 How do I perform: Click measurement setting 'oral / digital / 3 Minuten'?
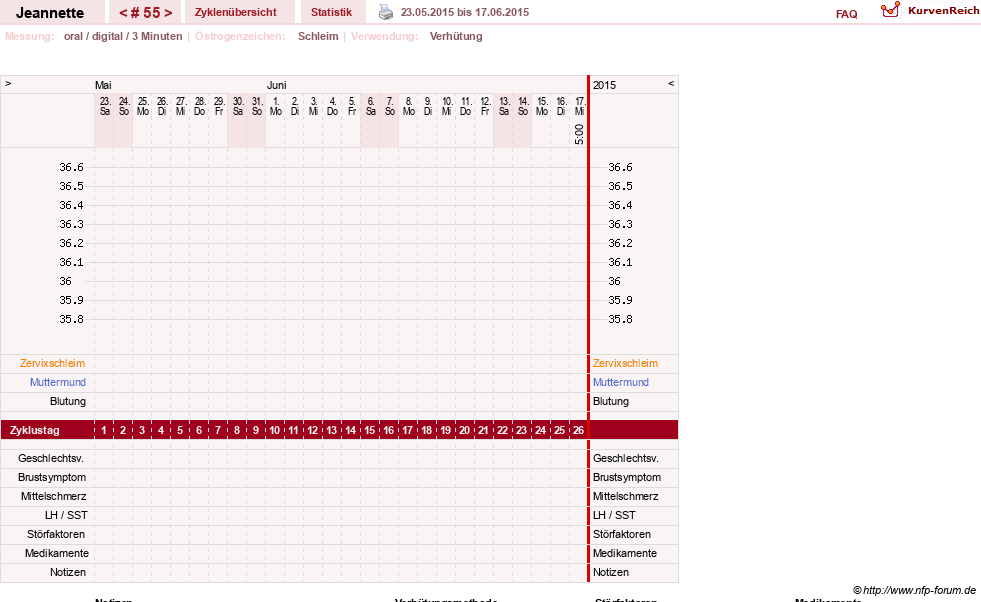123,36
